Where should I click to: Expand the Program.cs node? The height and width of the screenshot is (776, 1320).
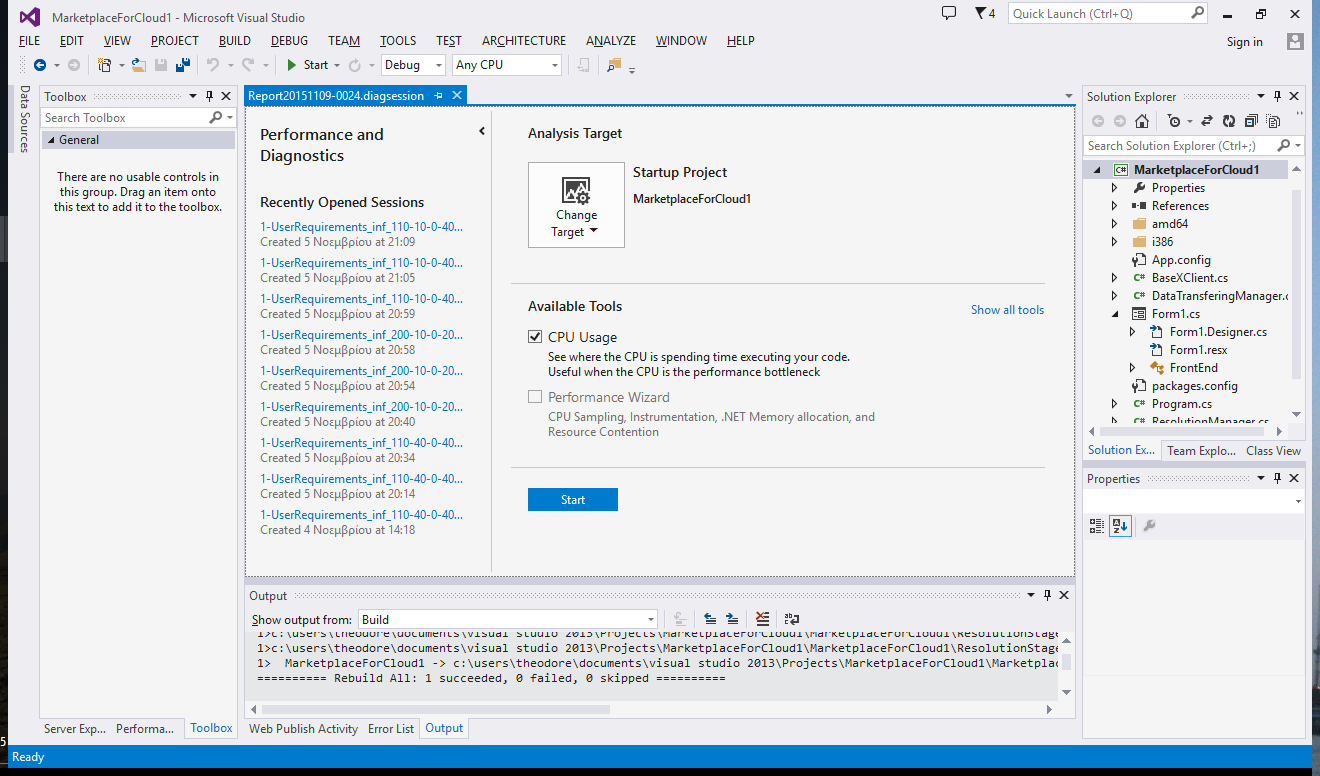tap(1115, 404)
